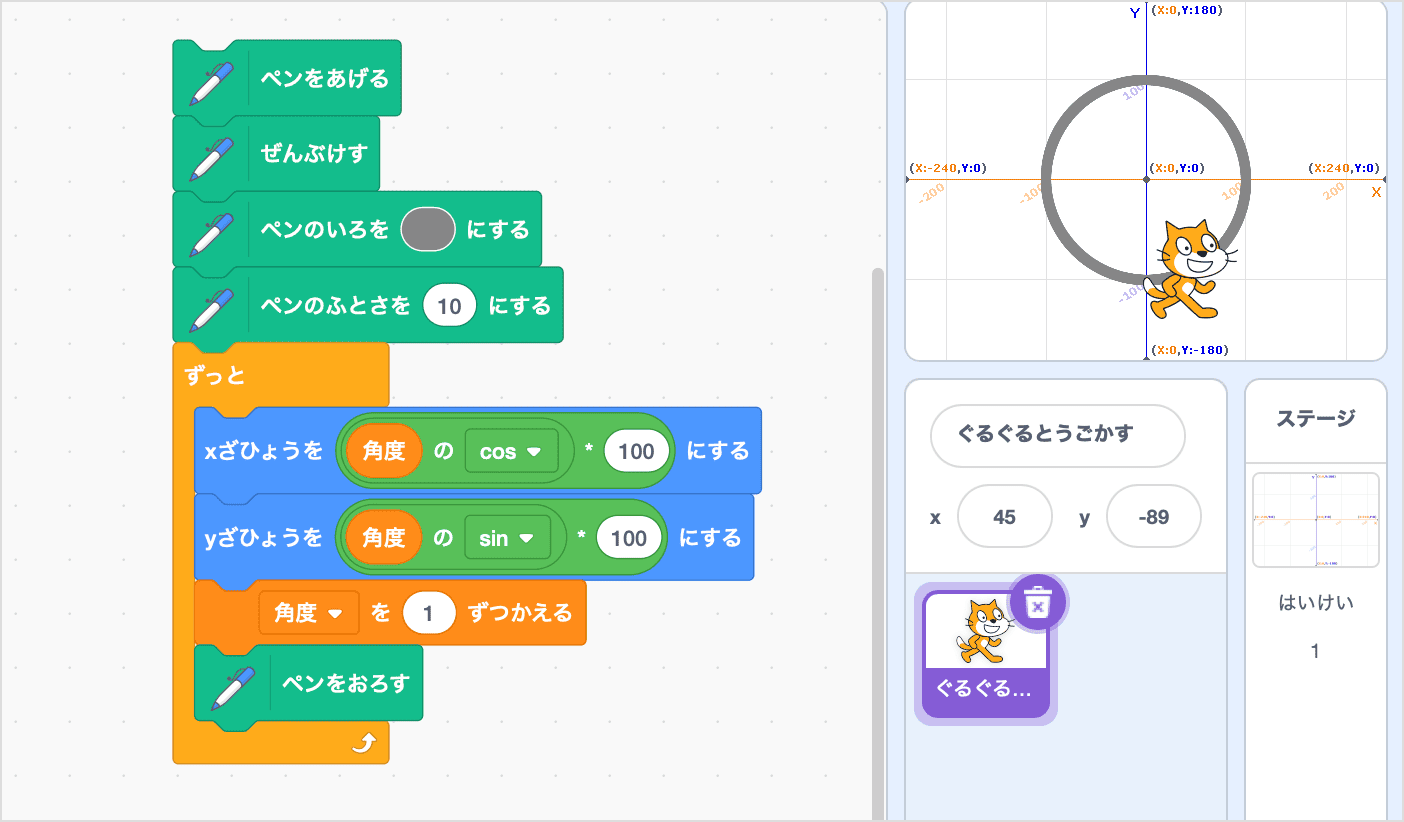Edit the change-by value 1
1404x822 pixels.
click(429, 613)
